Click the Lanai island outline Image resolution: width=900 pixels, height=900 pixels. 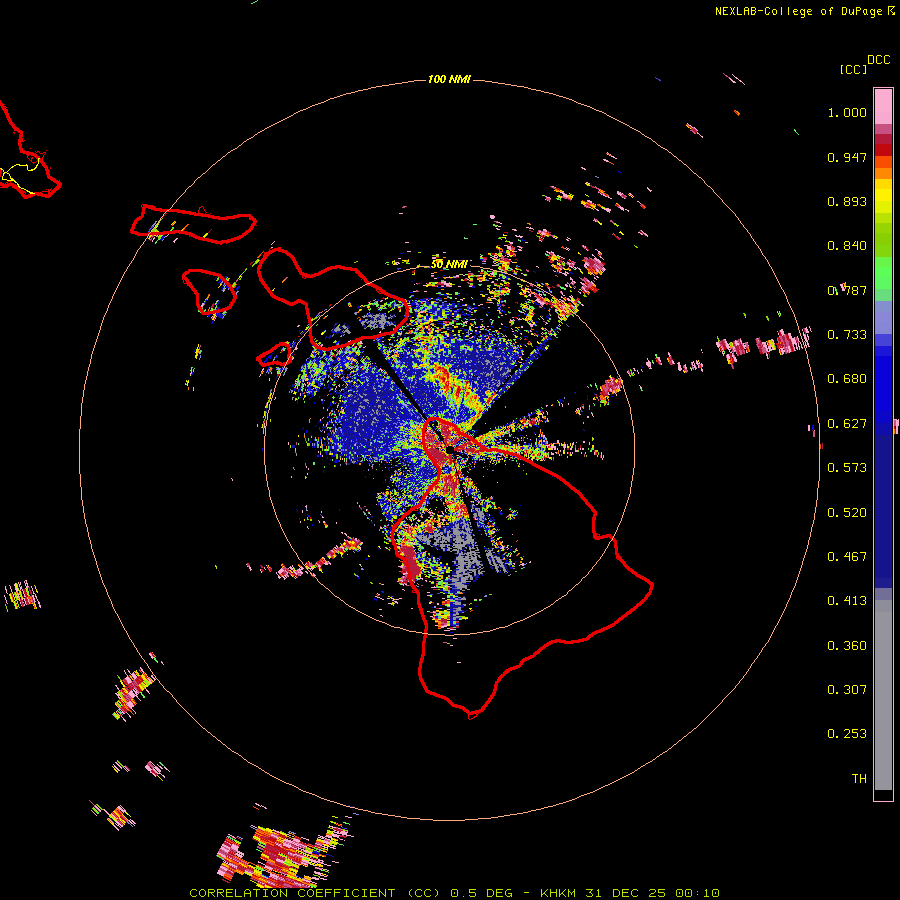coord(209,292)
